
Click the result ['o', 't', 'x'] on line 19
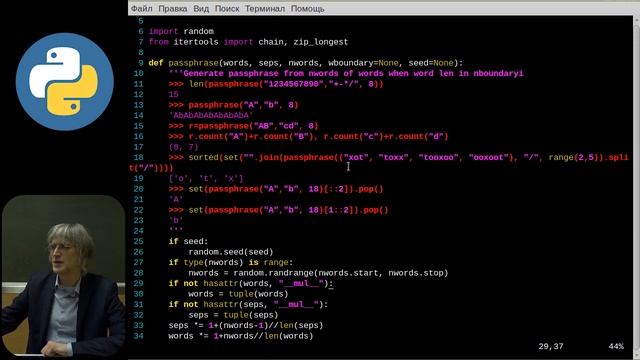click(206, 178)
